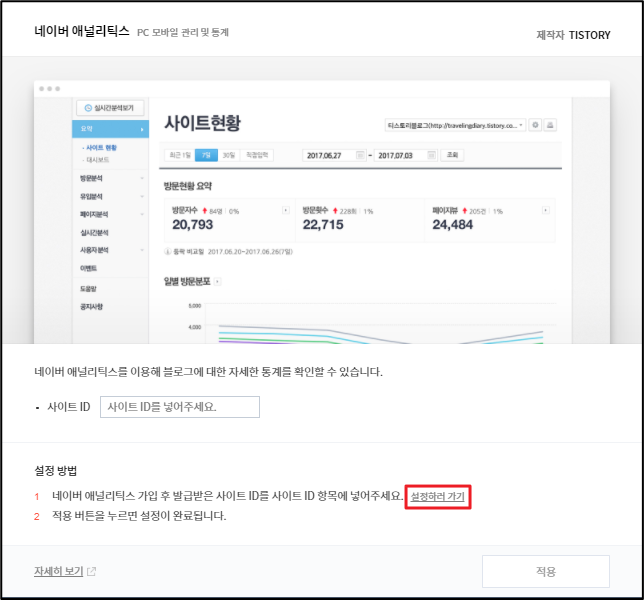
Task: Open the calendar icon beside 2017.06.27
Action: coord(360,155)
